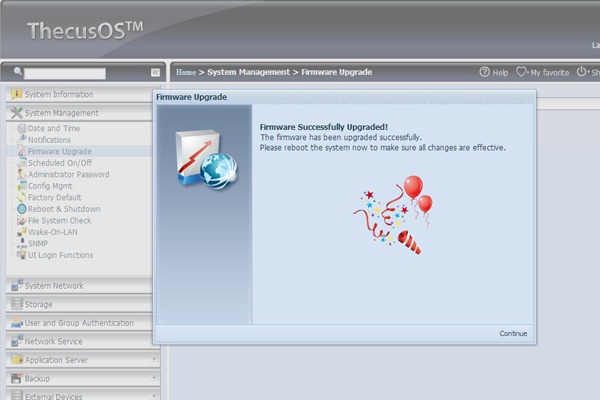Viewport: 600px width, 400px height.
Task: Click System Management breadcrumb text
Action: click(x=248, y=72)
